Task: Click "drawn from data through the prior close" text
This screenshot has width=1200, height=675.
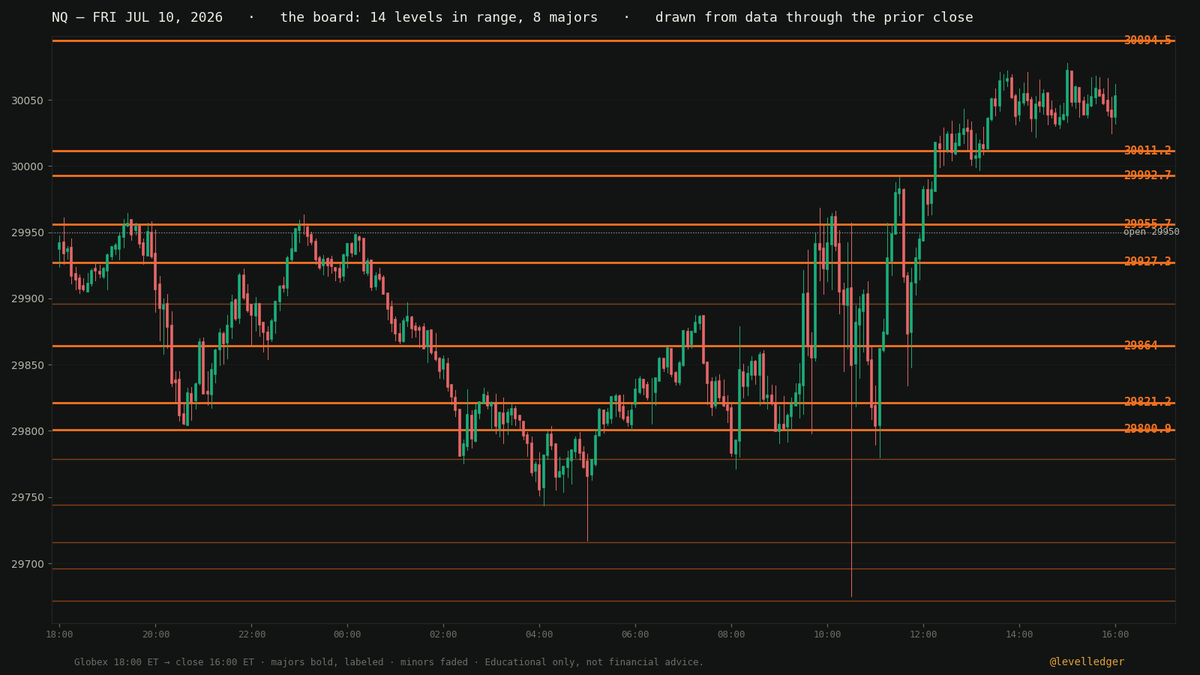Action: click(x=814, y=18)
